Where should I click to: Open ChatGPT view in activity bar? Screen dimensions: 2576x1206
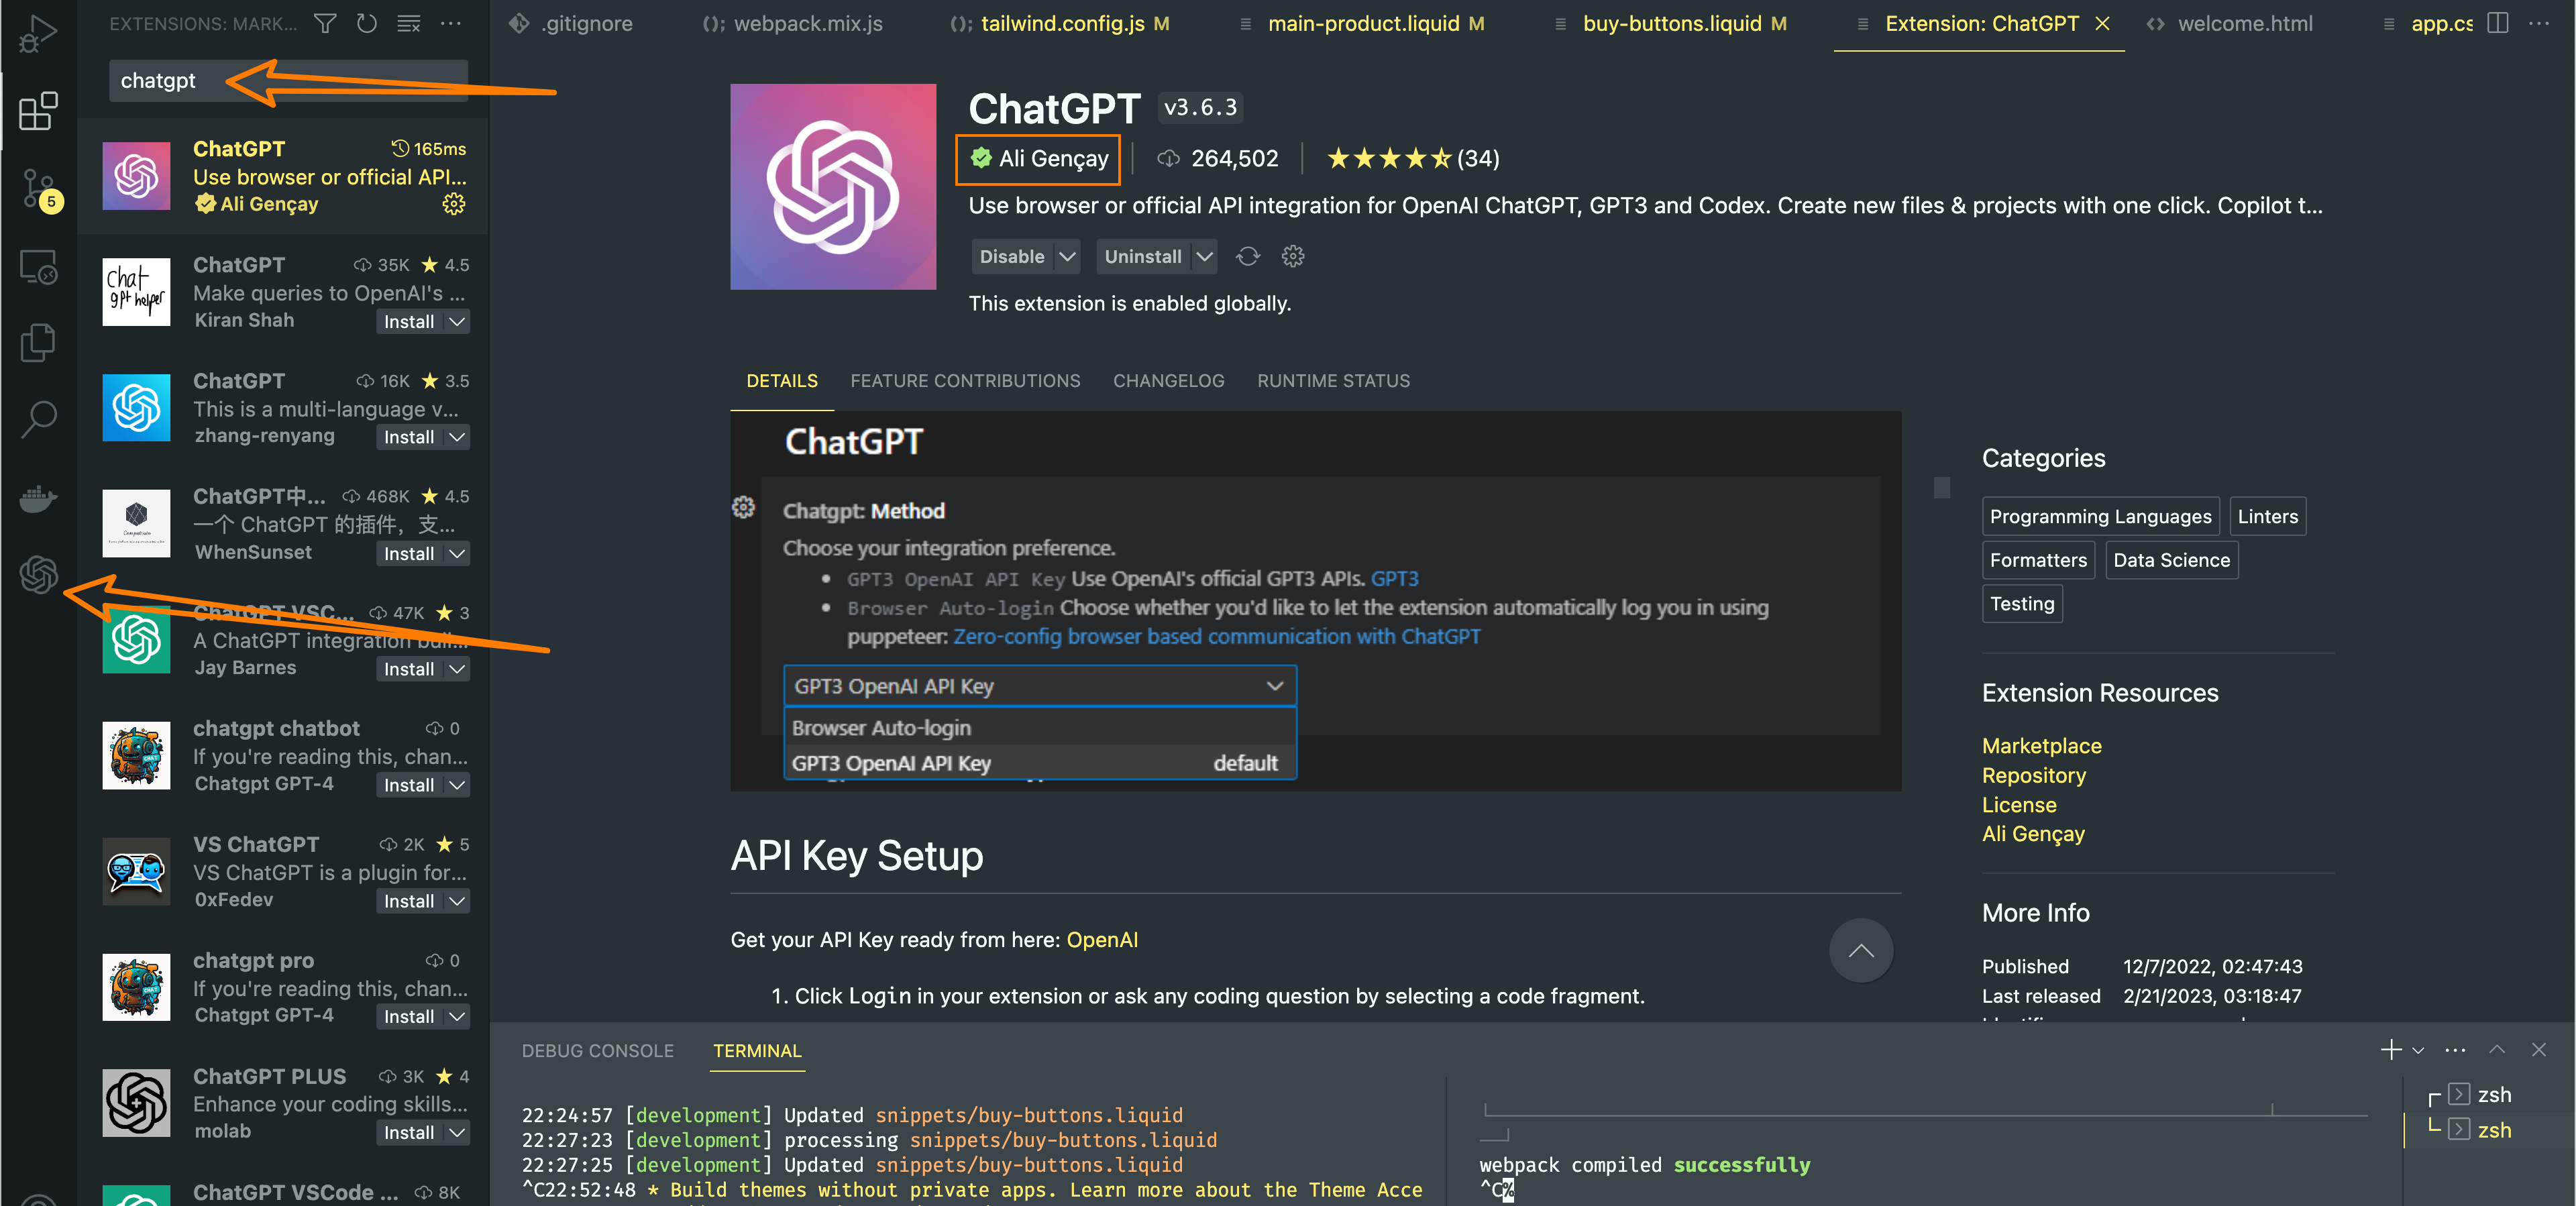[x=38, y=575]
